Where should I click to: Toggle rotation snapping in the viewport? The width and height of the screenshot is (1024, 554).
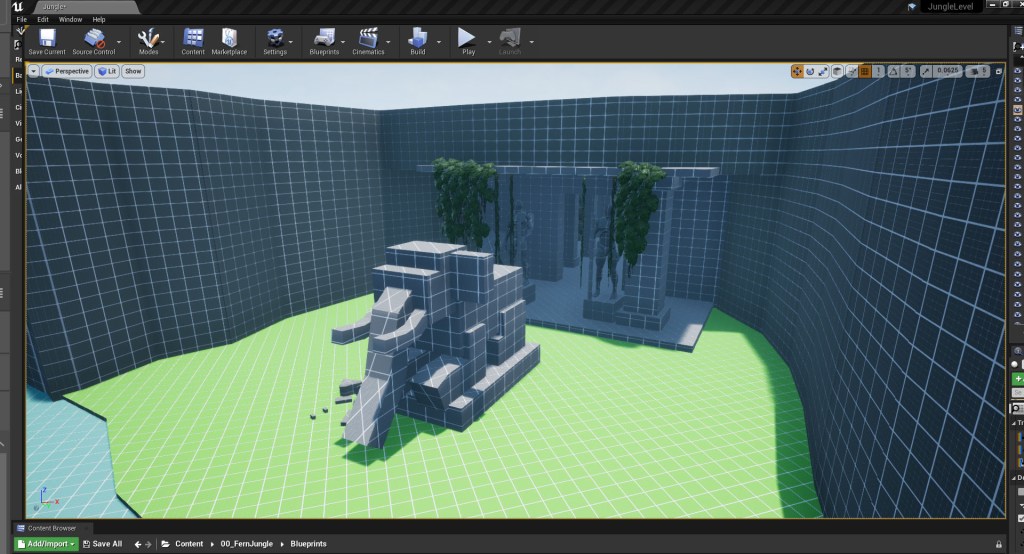tap(894, 71)
